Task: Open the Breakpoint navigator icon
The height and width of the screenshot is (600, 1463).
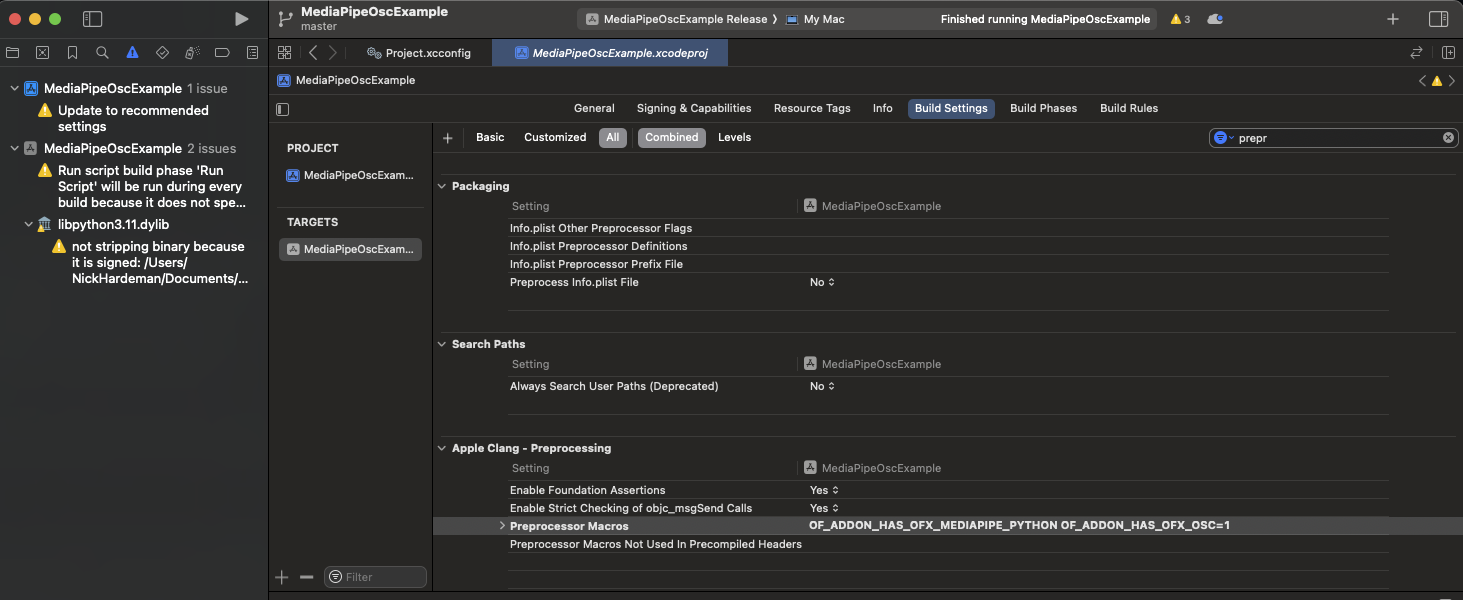Action: (222, 53)
